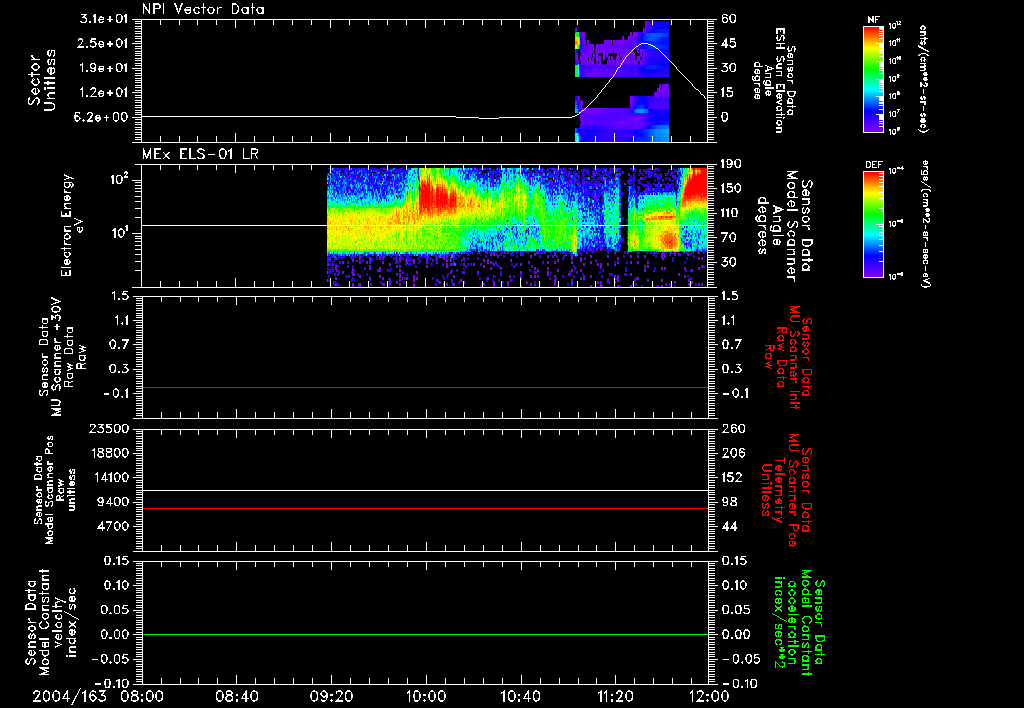Click the 98 telemetry tick label
The height and width of the screenshot is (708, 1024).
(x=729, y=502)
